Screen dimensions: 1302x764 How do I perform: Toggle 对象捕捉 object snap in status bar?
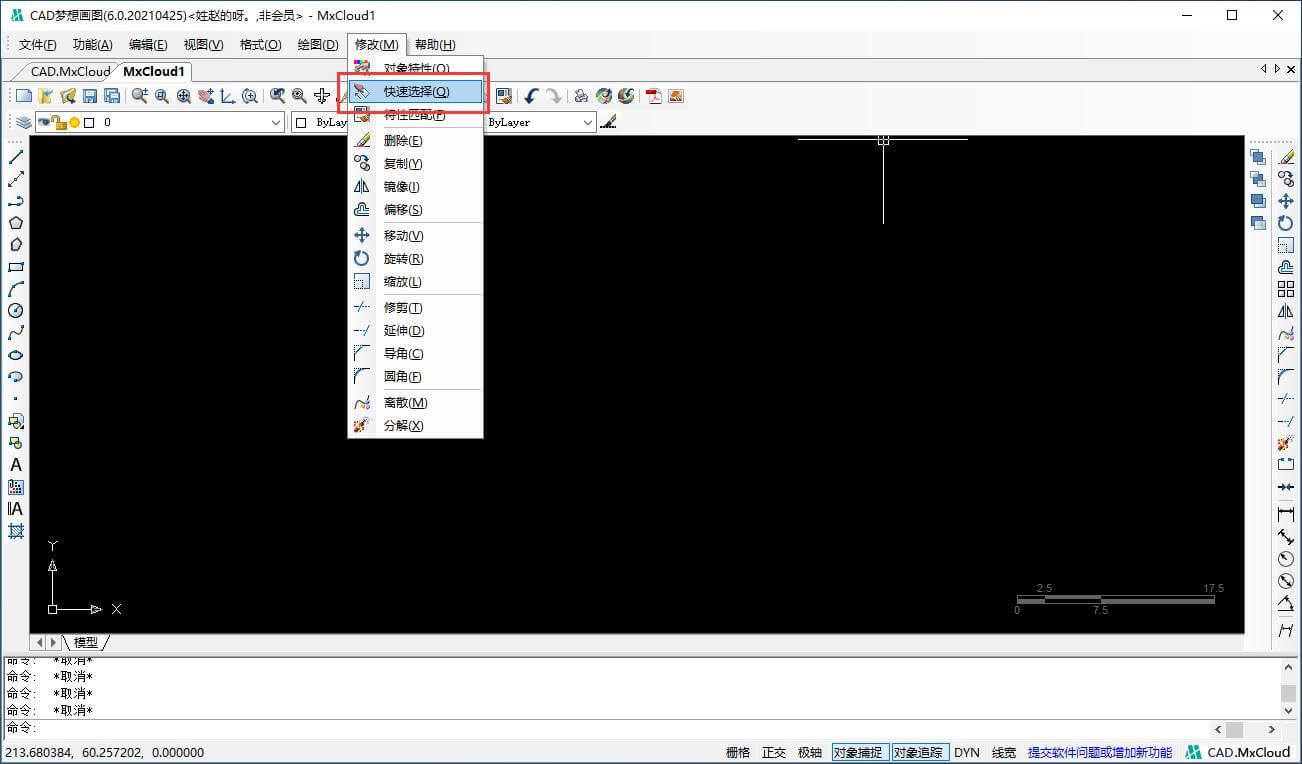click(859, 753)
